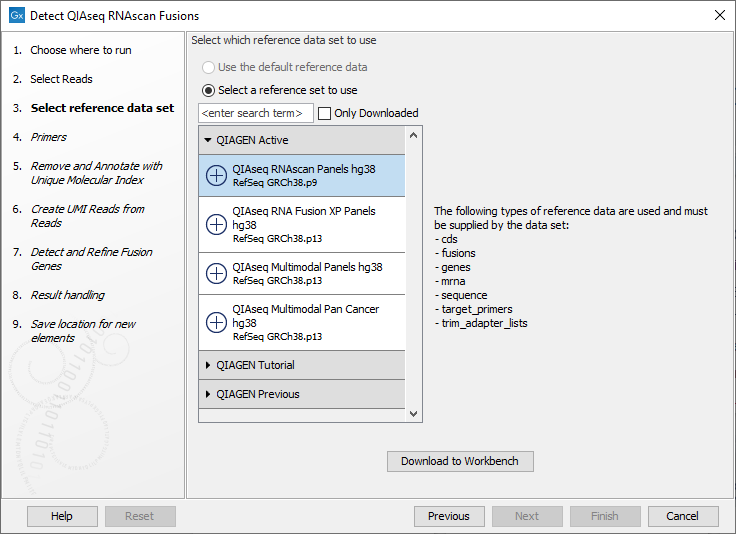Click the plus icon for QIAseq Multimodal Panels hg38
This screenshot has width=736, height=534.
tap(216, 273)
